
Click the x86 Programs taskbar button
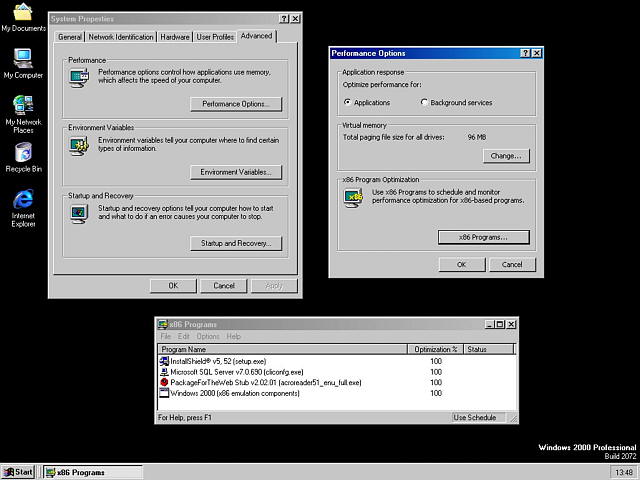pyautogui.click(x=93, y=473)
